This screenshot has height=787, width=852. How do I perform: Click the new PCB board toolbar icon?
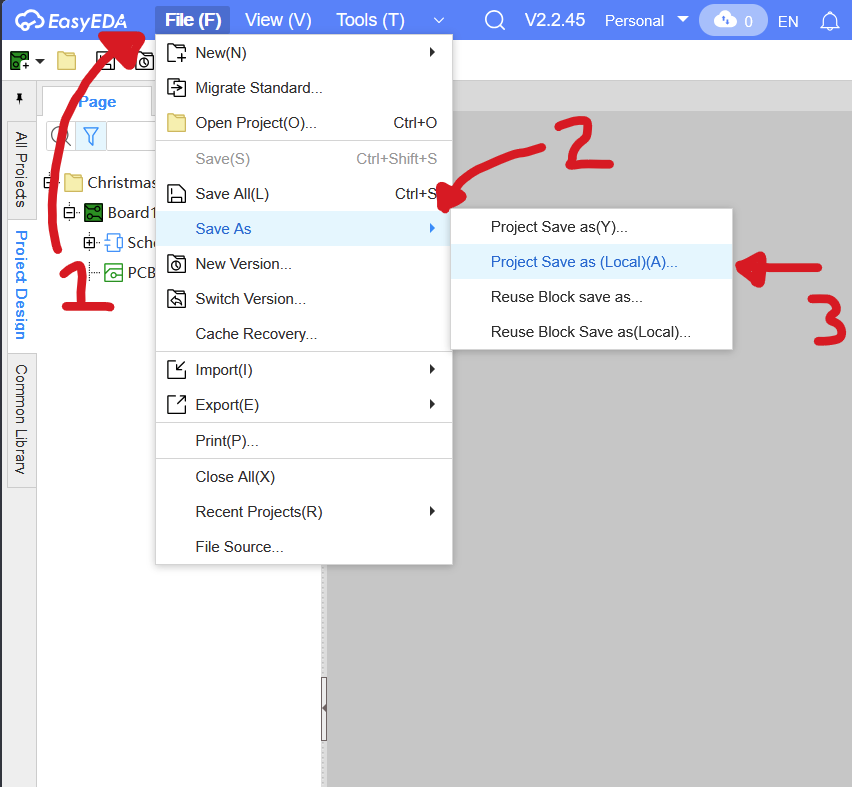pos(20,61)
